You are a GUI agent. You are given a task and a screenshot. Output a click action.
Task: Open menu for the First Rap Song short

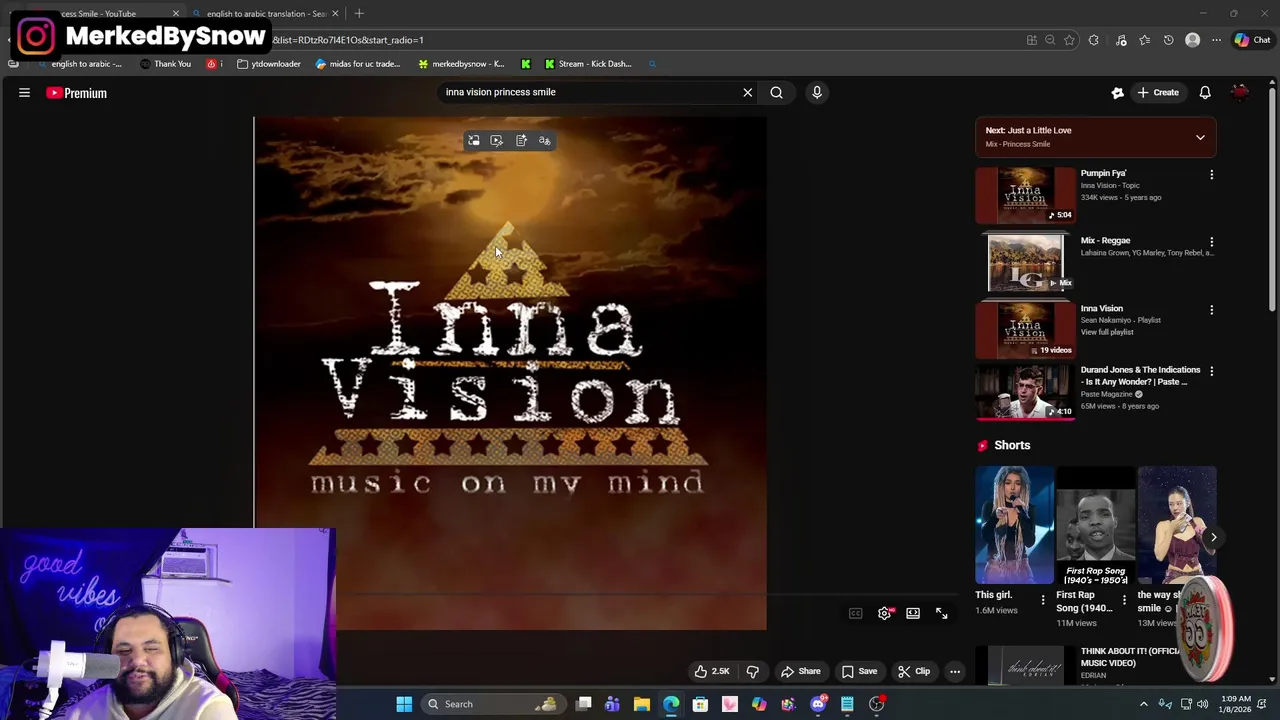point(1124,600)
